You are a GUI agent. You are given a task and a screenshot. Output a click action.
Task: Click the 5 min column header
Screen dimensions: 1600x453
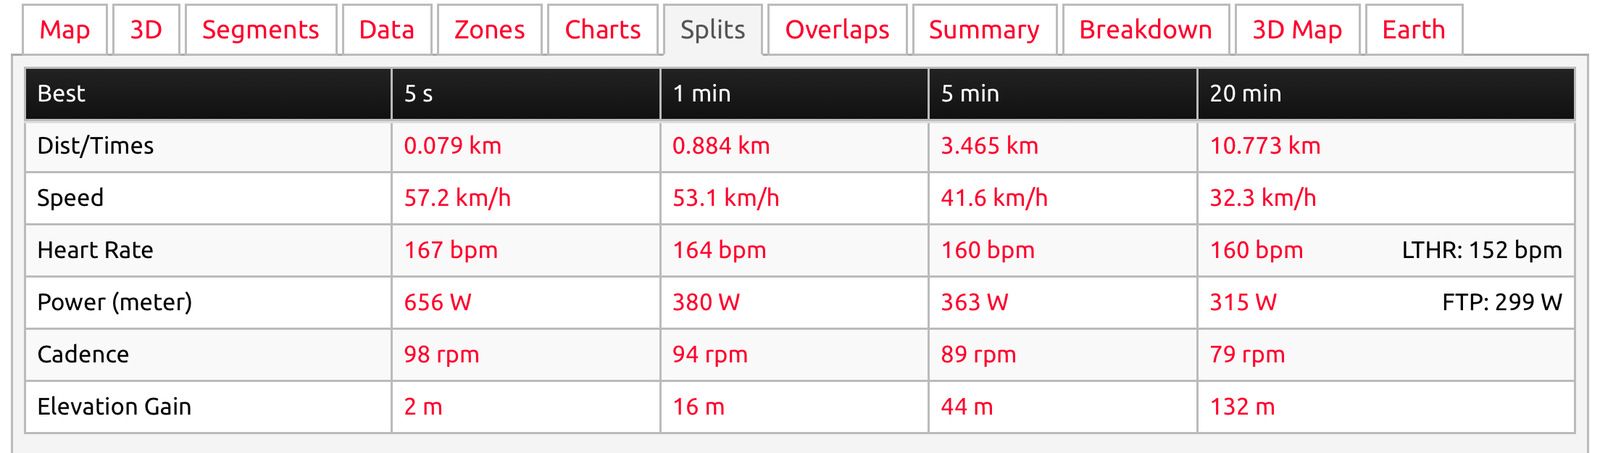coord(970,94)
